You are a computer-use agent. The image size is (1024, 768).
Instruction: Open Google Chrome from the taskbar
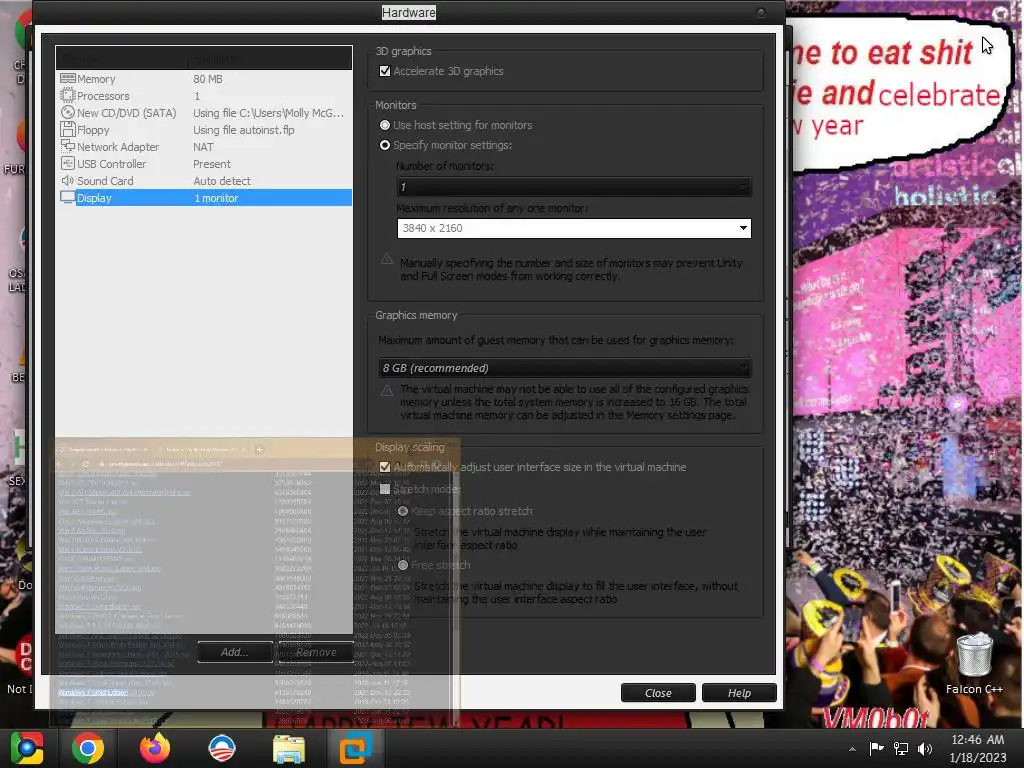(x=88, y=748)
